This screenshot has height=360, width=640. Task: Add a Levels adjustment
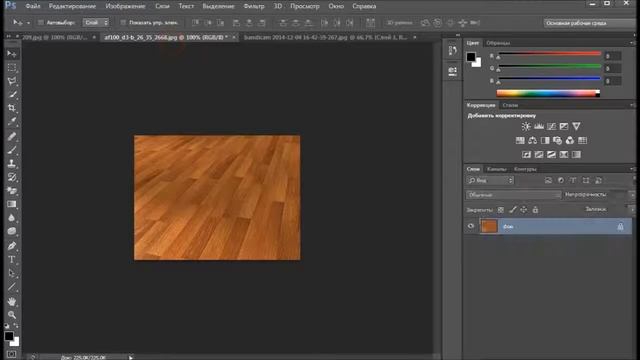pyautogui.click(x=539, y=126)
